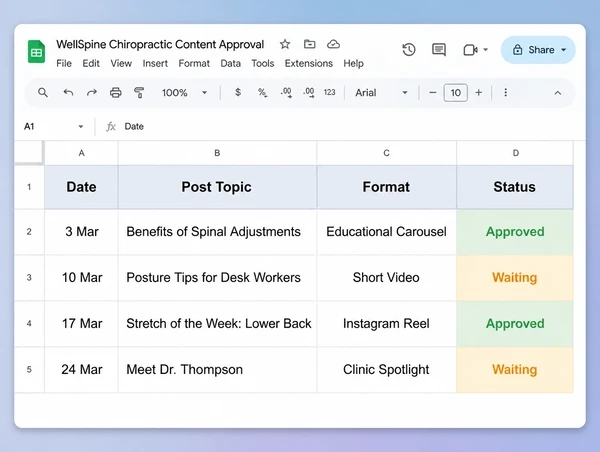
Task: Select the 3 Mar cell
Action: tap(82, 232)
